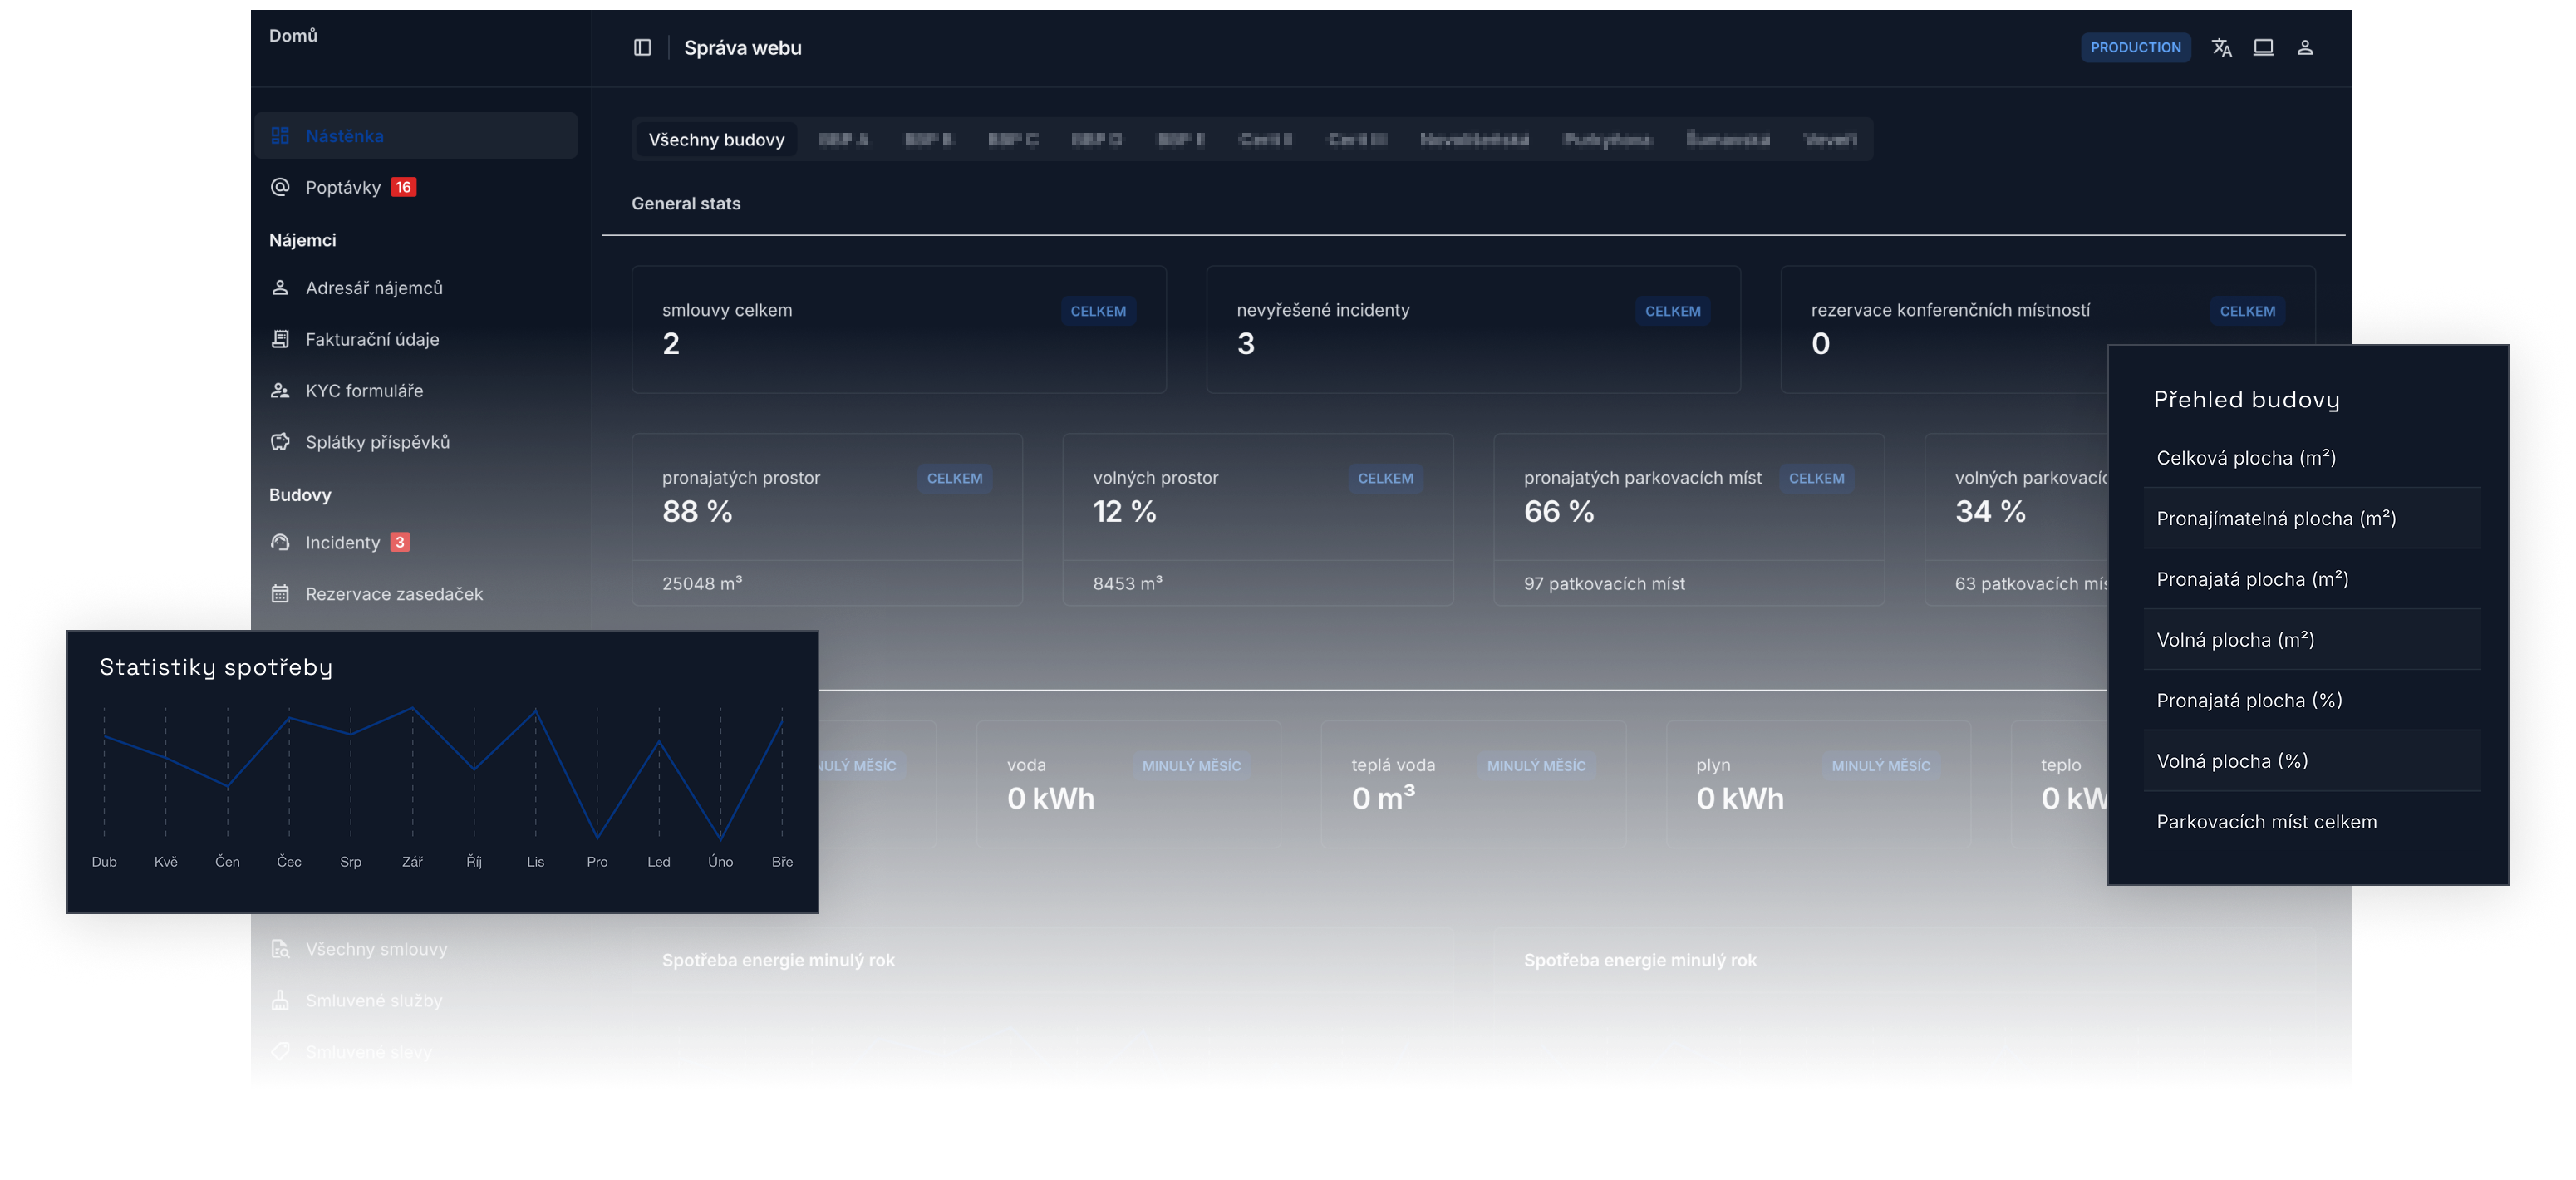Viewport: 2576px width, 1180px height.
Task: Select the Všechny budovy tab
Action: 716,139
